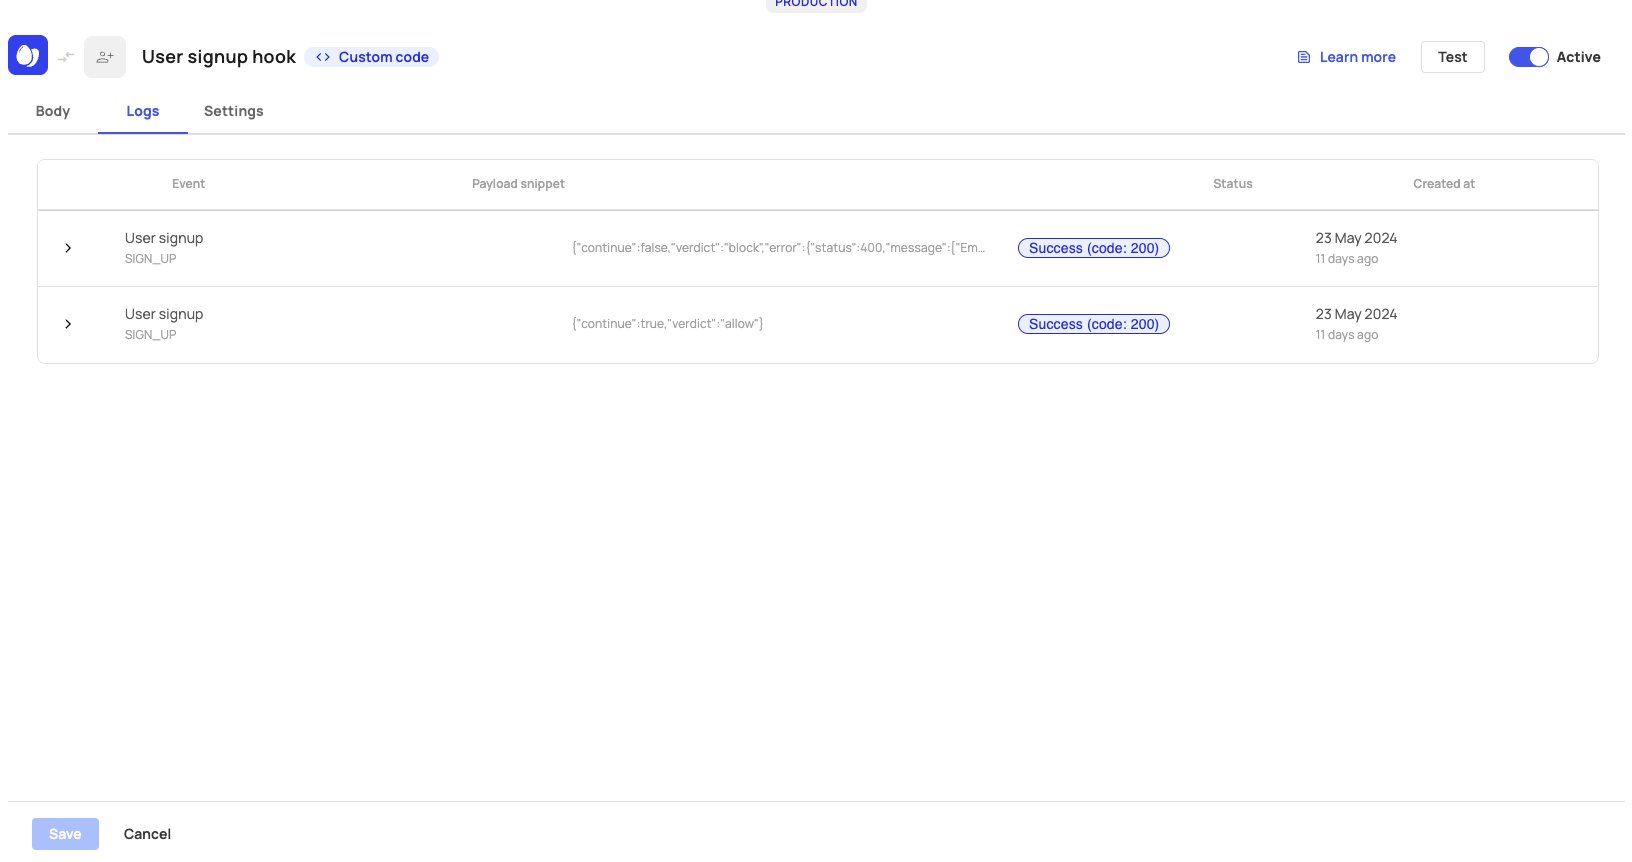The width and height of the screenshot is (1632, 862).
Task: Click the Created at column header
Action: 1443,184
